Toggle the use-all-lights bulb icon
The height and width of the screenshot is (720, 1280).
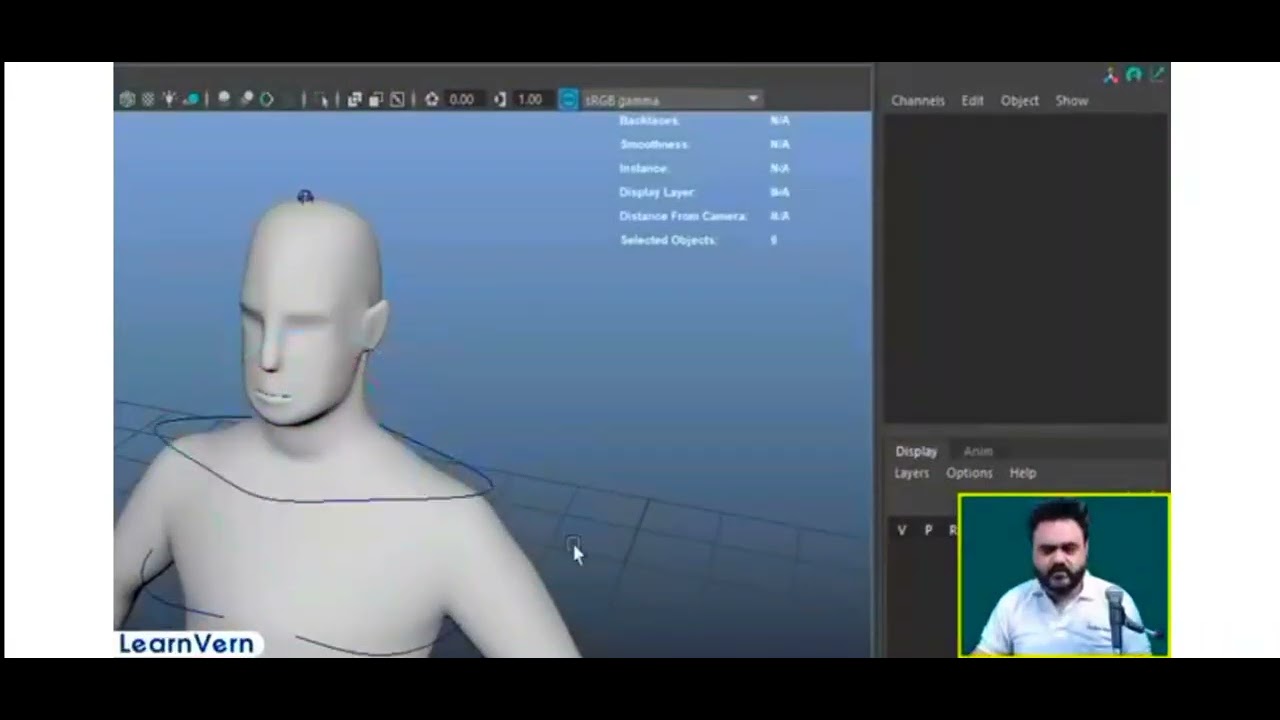coord(169,99)
